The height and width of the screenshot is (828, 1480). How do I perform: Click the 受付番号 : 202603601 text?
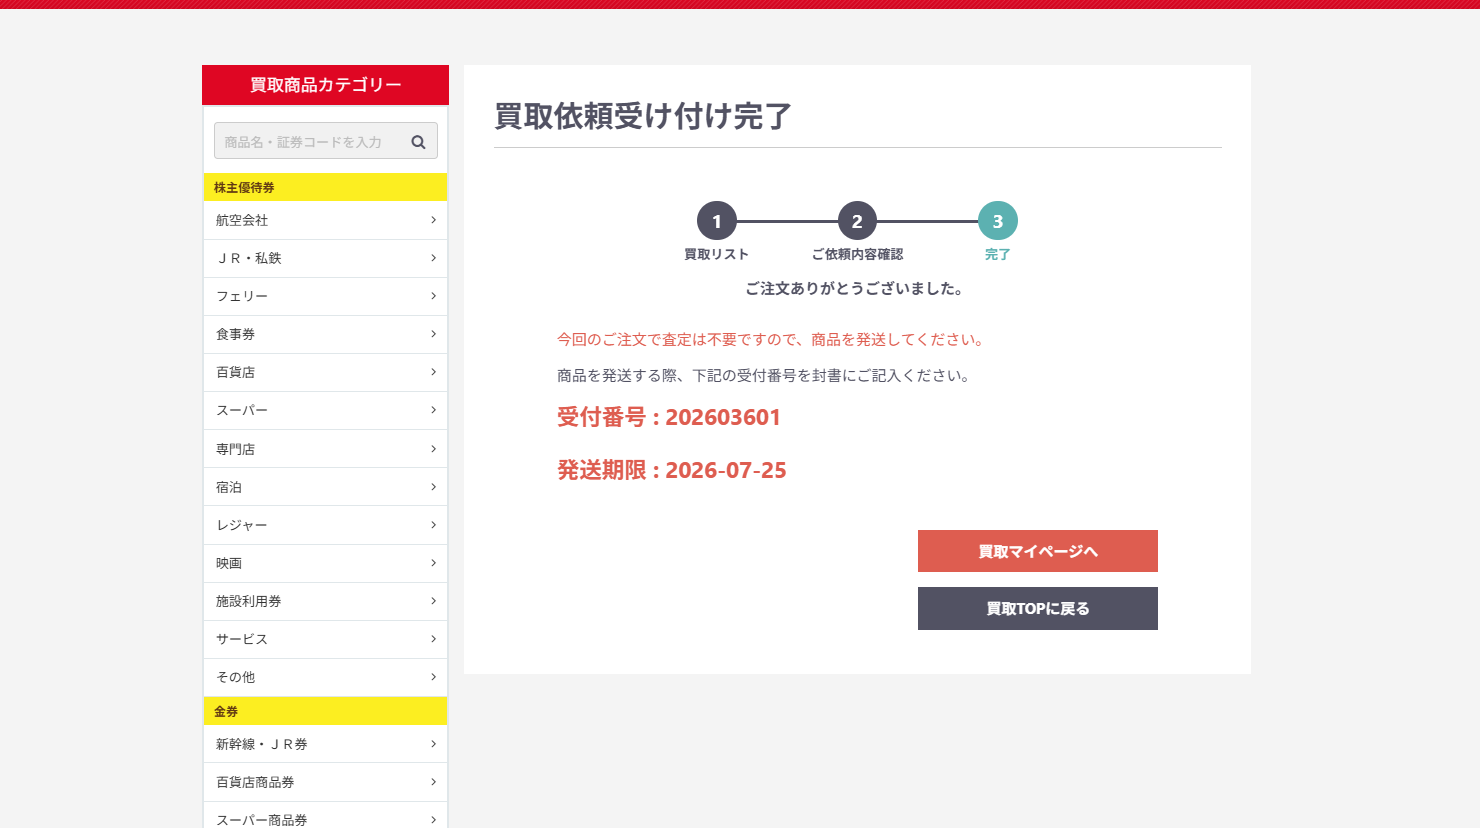click(669, 417)
